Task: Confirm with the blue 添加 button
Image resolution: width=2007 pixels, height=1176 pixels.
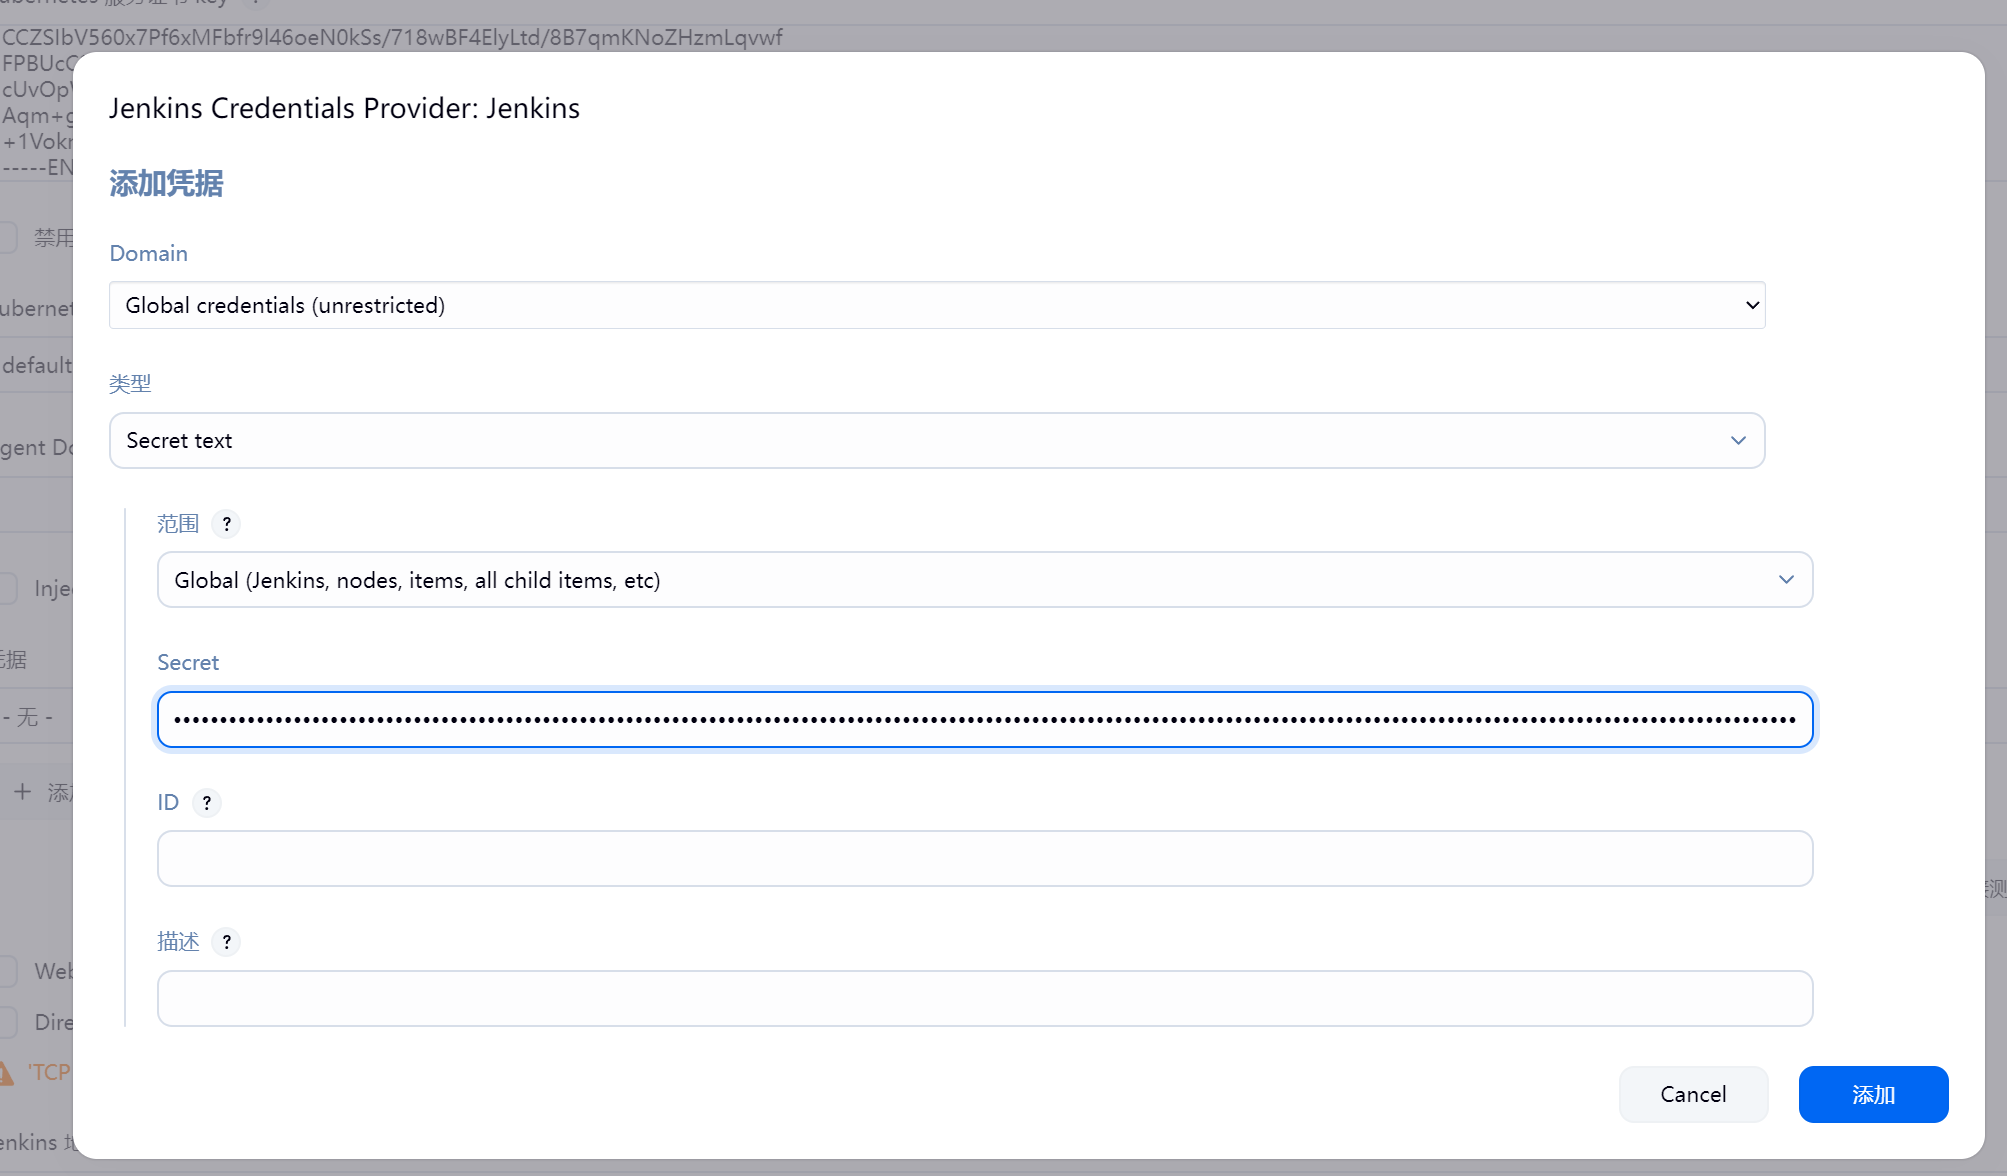Action: point(1873,1094)
